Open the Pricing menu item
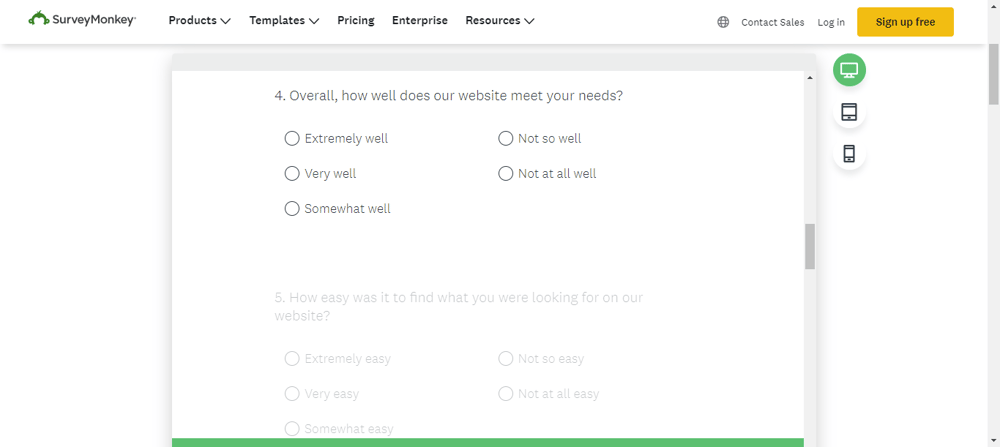This screenshot has height=447, width=1000. 356,20
